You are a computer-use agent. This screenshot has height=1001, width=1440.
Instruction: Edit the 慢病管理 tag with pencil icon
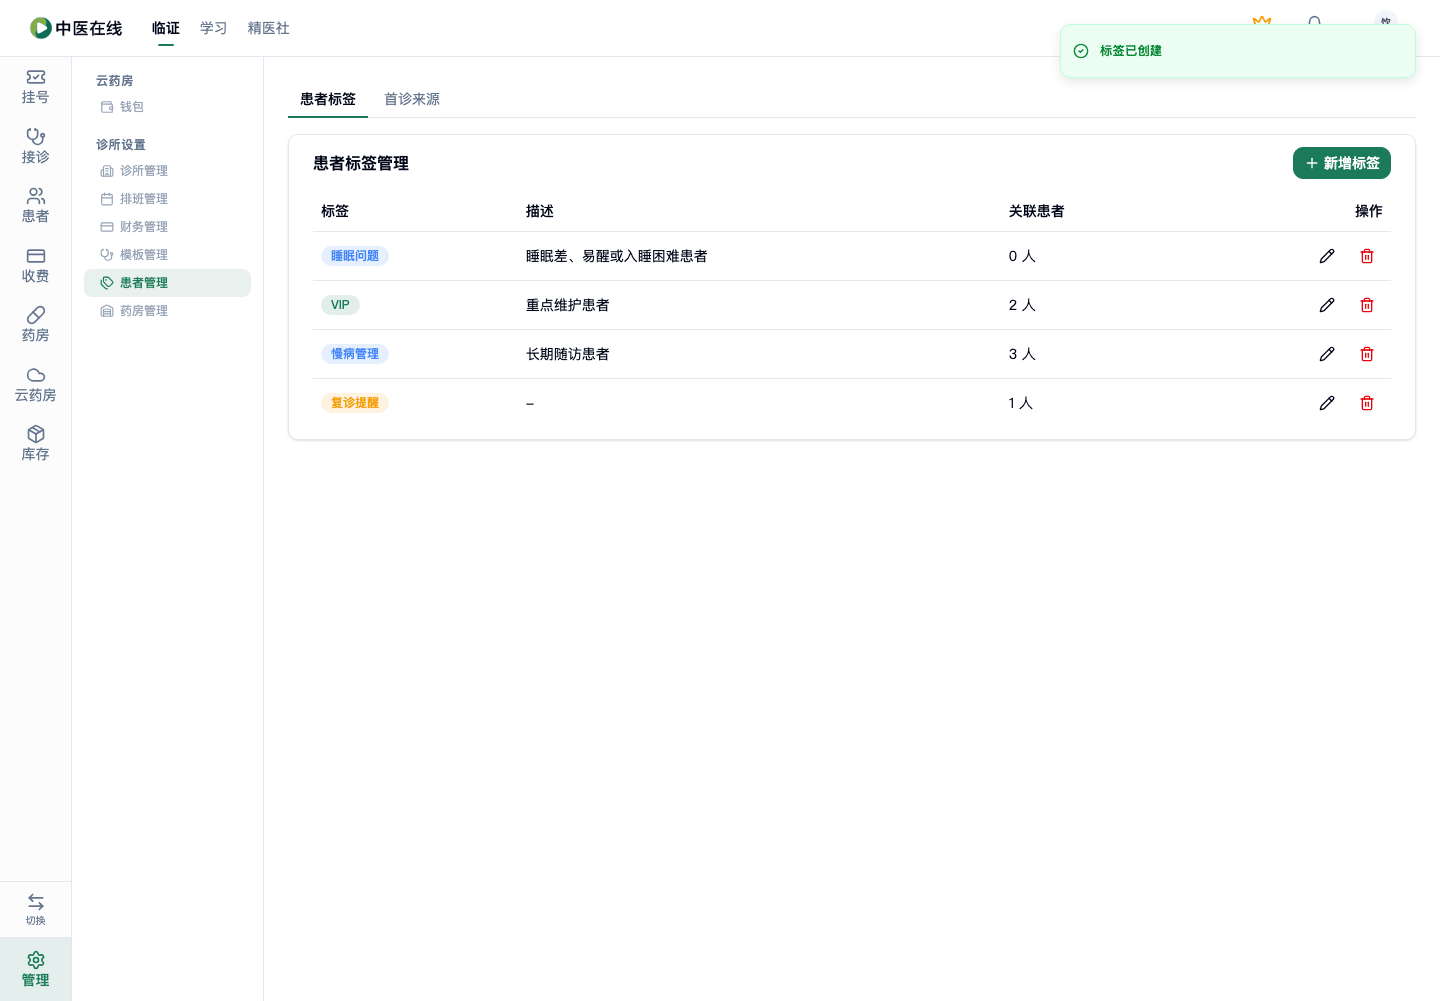[1327, 354]
